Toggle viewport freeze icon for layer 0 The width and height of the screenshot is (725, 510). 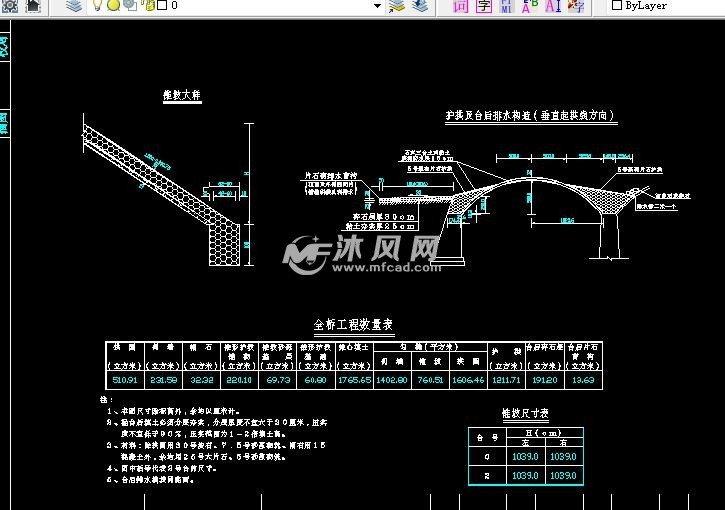(x=131, y=6)
